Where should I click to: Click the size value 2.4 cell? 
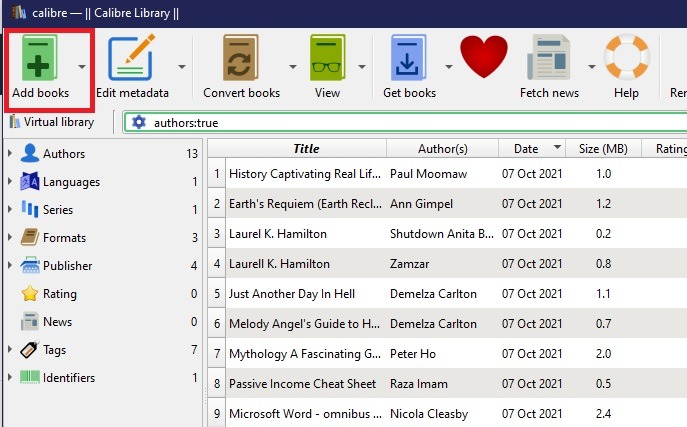pyautogui.click(x=603, y=413)
